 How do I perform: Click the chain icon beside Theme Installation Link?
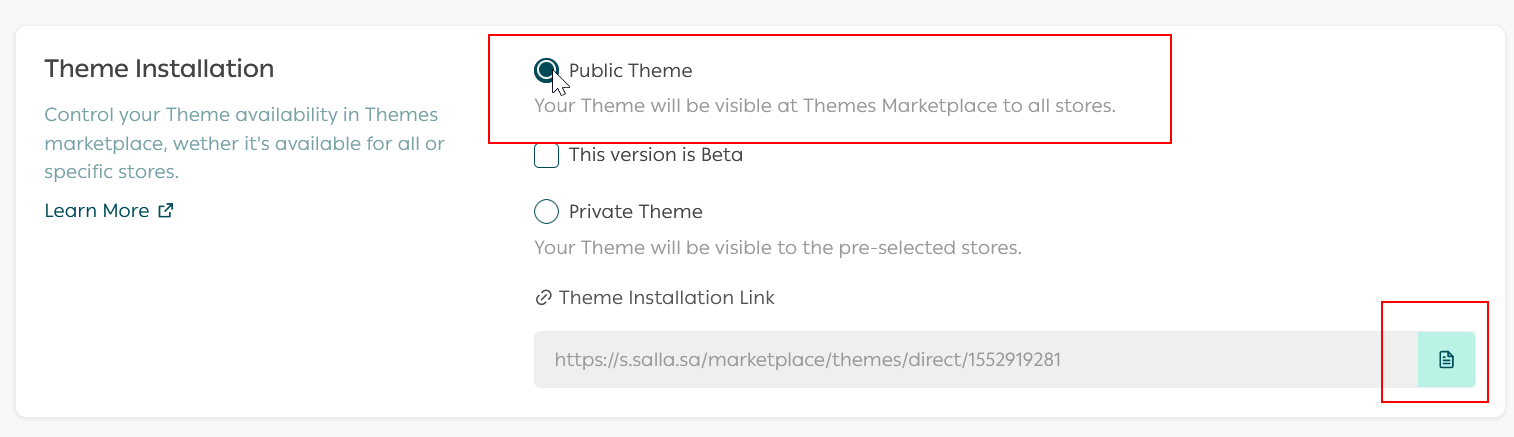click(x=544, y=298)
